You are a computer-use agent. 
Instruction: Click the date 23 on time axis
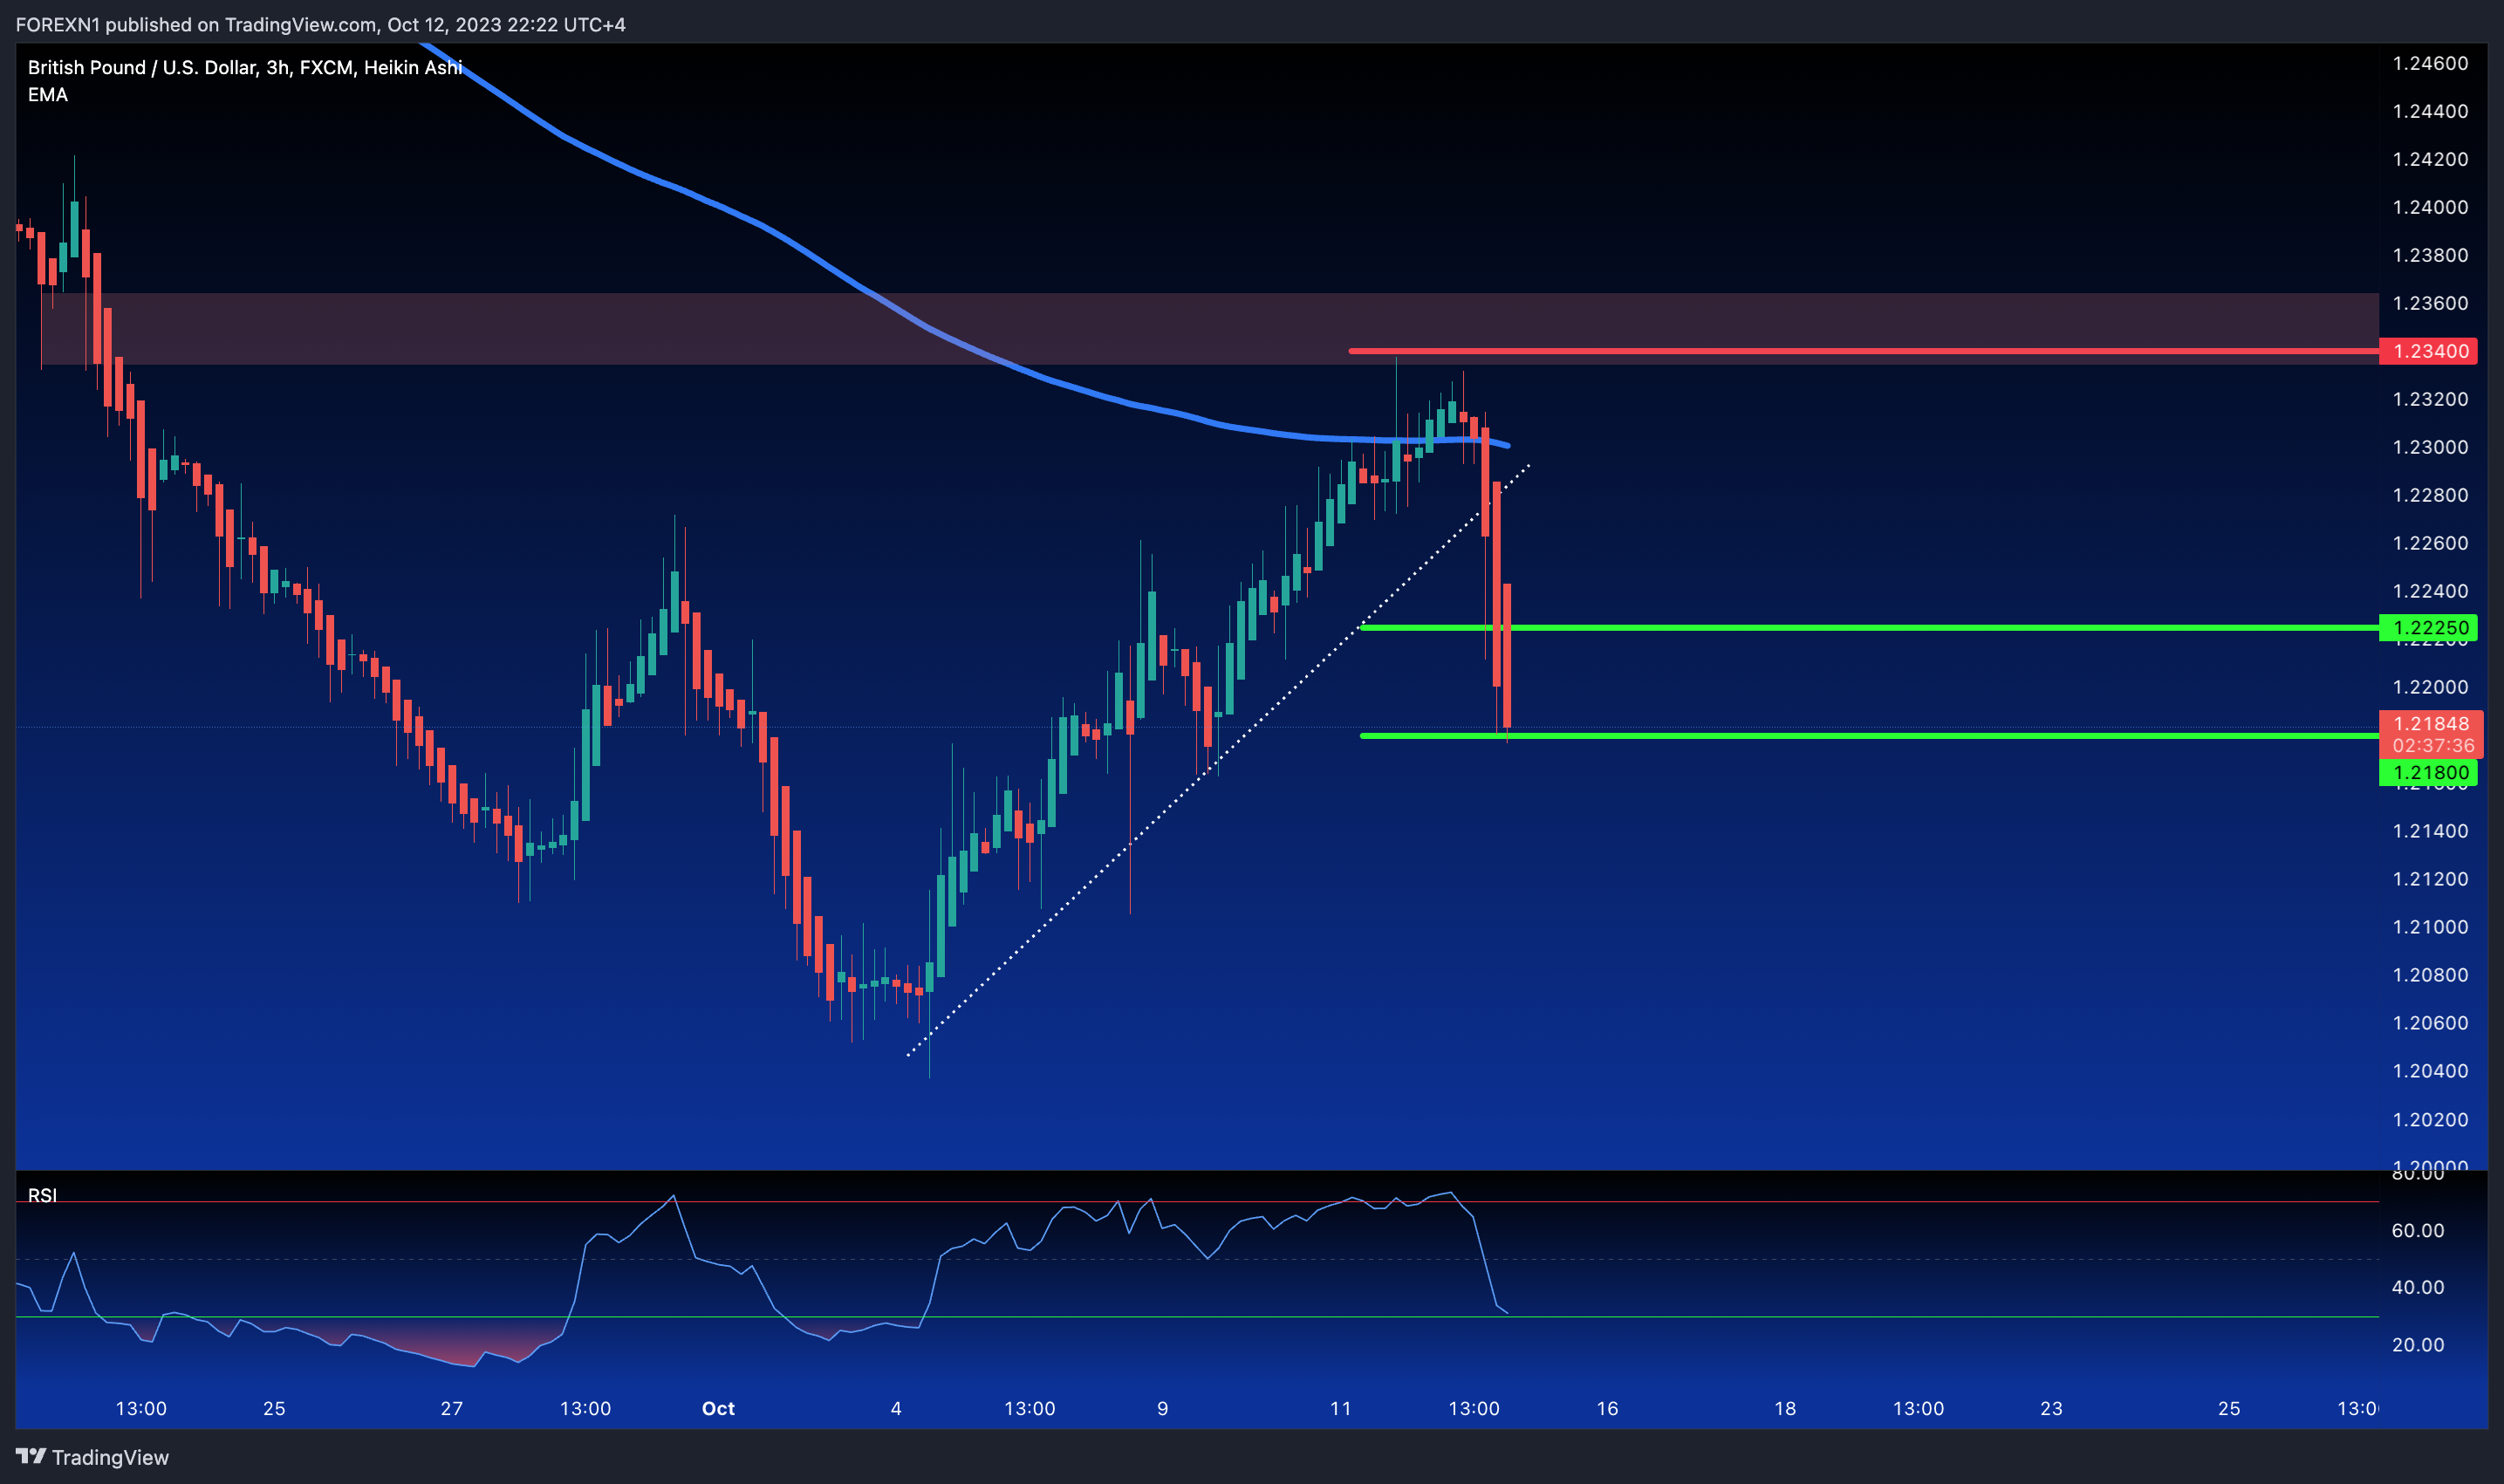pyautogui.click(x=2051, y=1408)
